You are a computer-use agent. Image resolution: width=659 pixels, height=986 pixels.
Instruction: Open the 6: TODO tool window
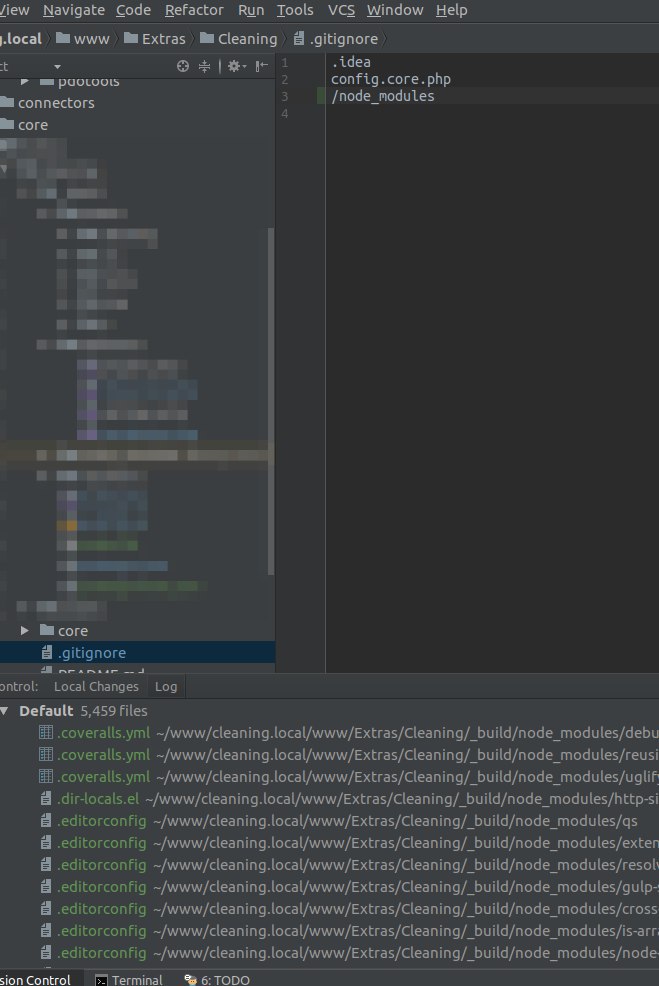click(217, 980)
